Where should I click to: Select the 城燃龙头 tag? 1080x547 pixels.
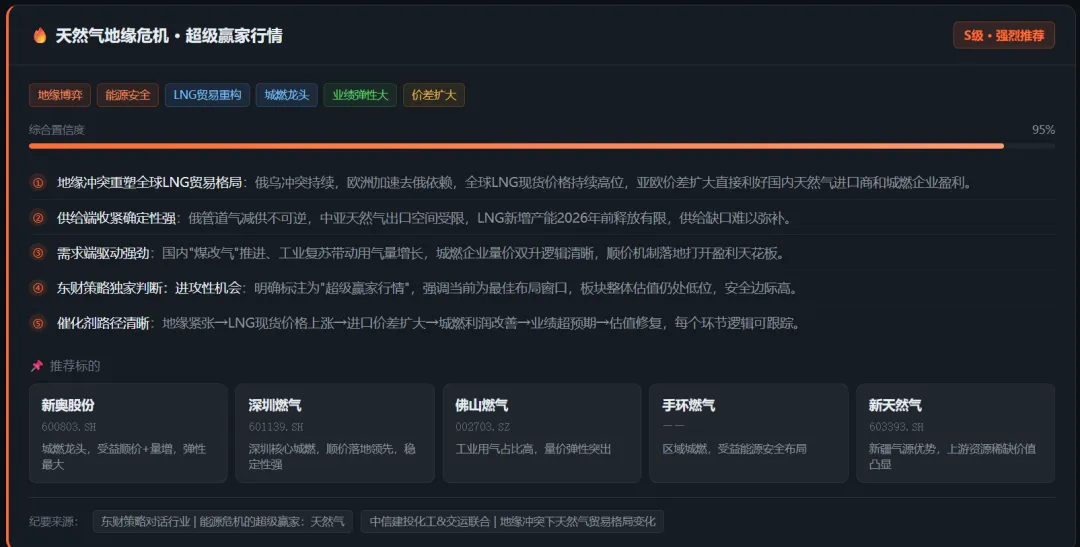click(x=287, y=95)
